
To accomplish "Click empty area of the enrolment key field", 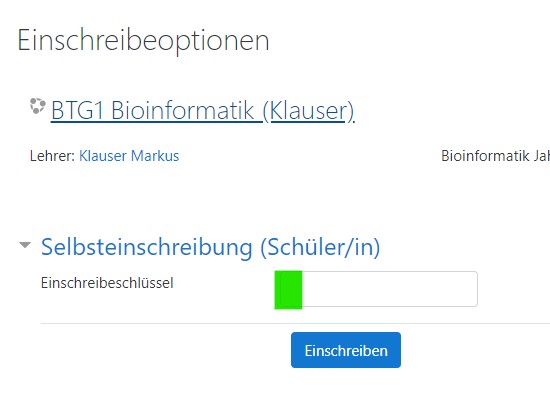I will (x=389, y=289).
